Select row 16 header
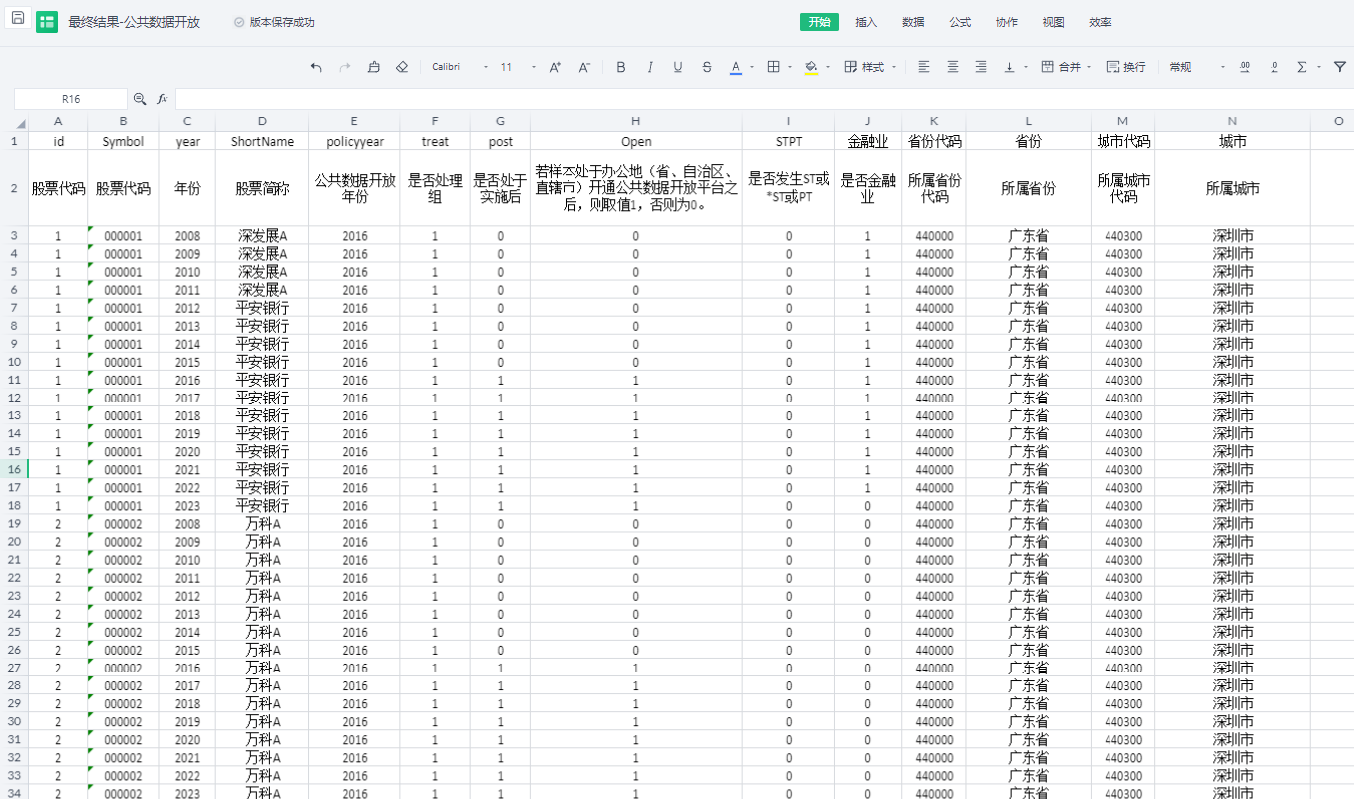1354x799 pixels. [x=14, y=470]
